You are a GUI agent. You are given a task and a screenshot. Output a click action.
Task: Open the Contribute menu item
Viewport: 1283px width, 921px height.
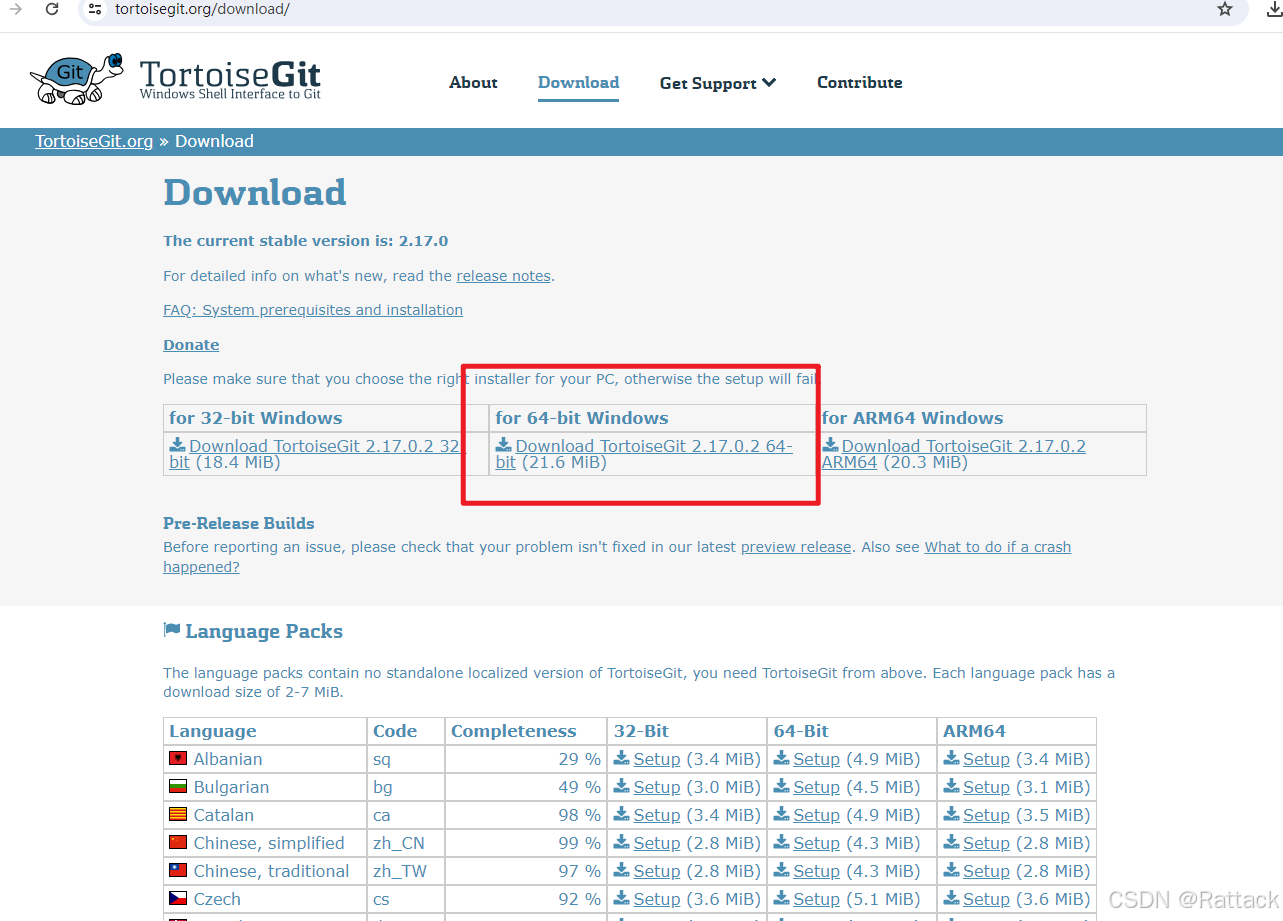pos(859,84)
